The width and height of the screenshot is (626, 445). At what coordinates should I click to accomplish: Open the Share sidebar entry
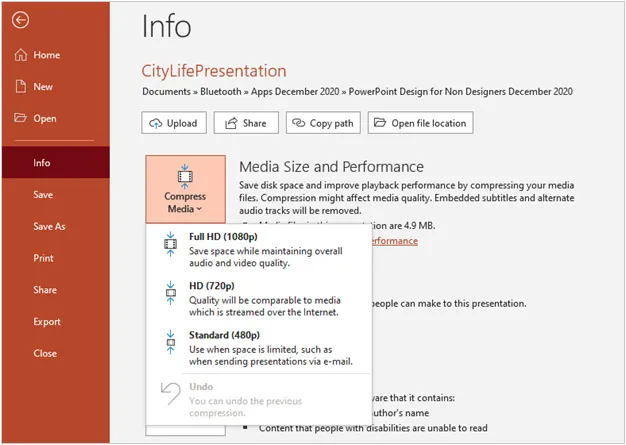tap(56, 290)
